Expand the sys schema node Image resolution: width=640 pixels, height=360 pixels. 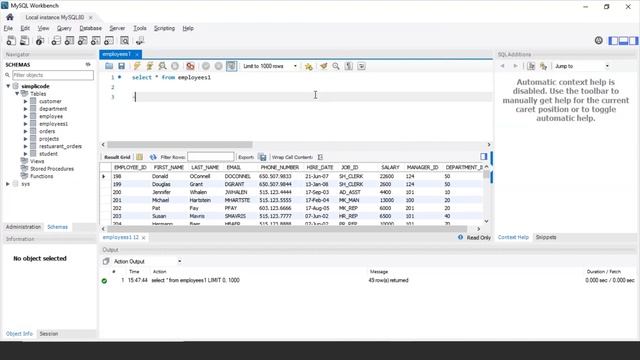(8, 184)
